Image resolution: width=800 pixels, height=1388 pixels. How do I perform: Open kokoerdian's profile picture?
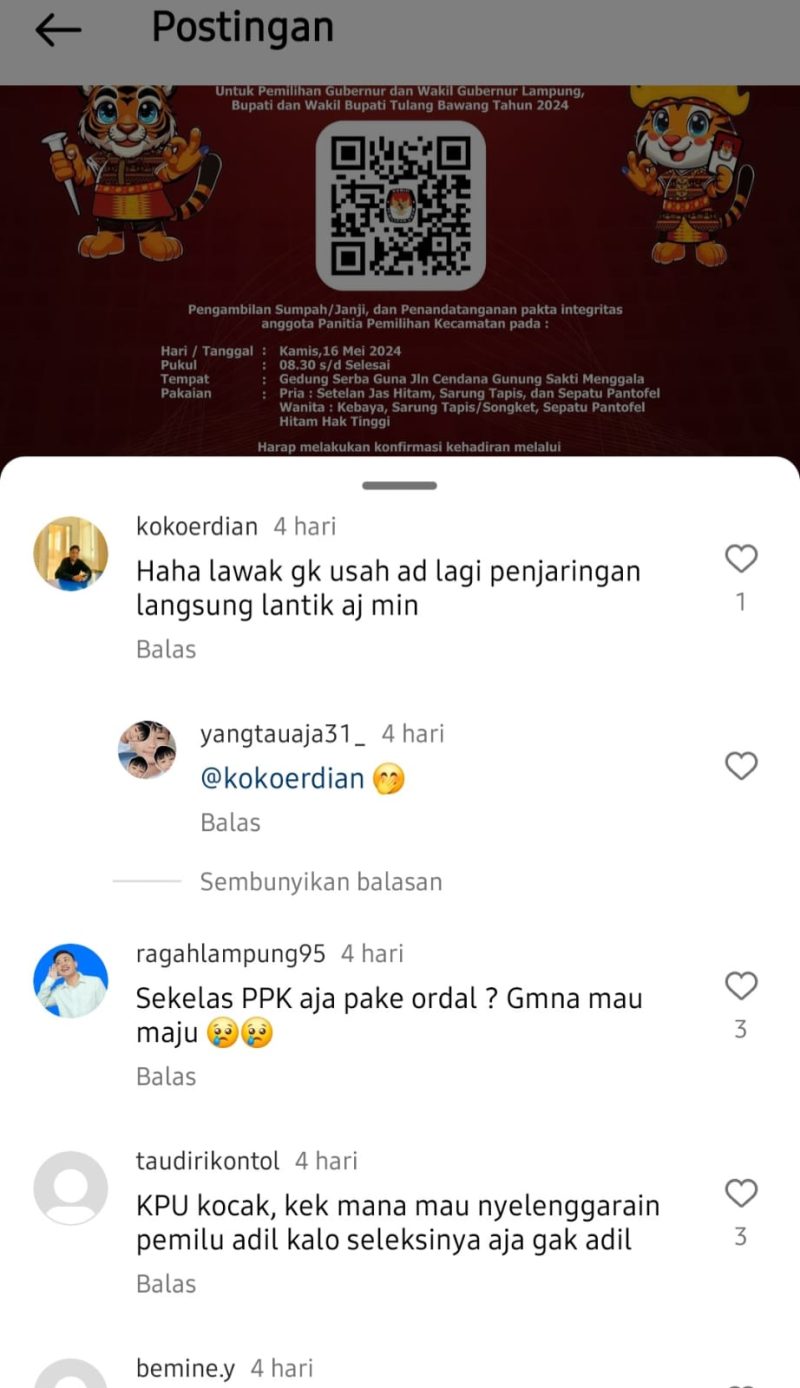71,554
